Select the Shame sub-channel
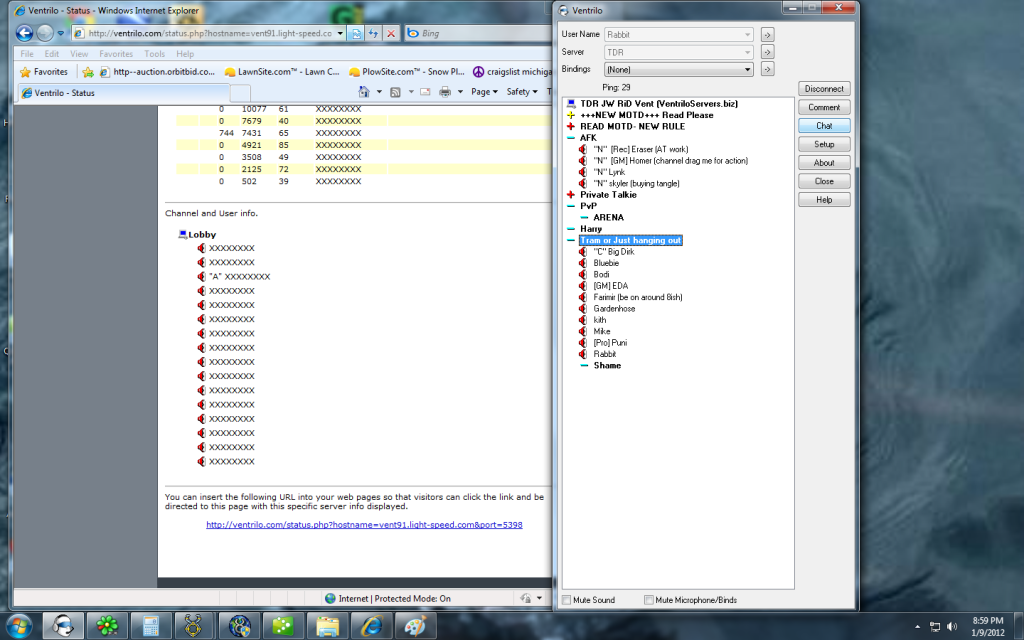 [x=607, y=366]
